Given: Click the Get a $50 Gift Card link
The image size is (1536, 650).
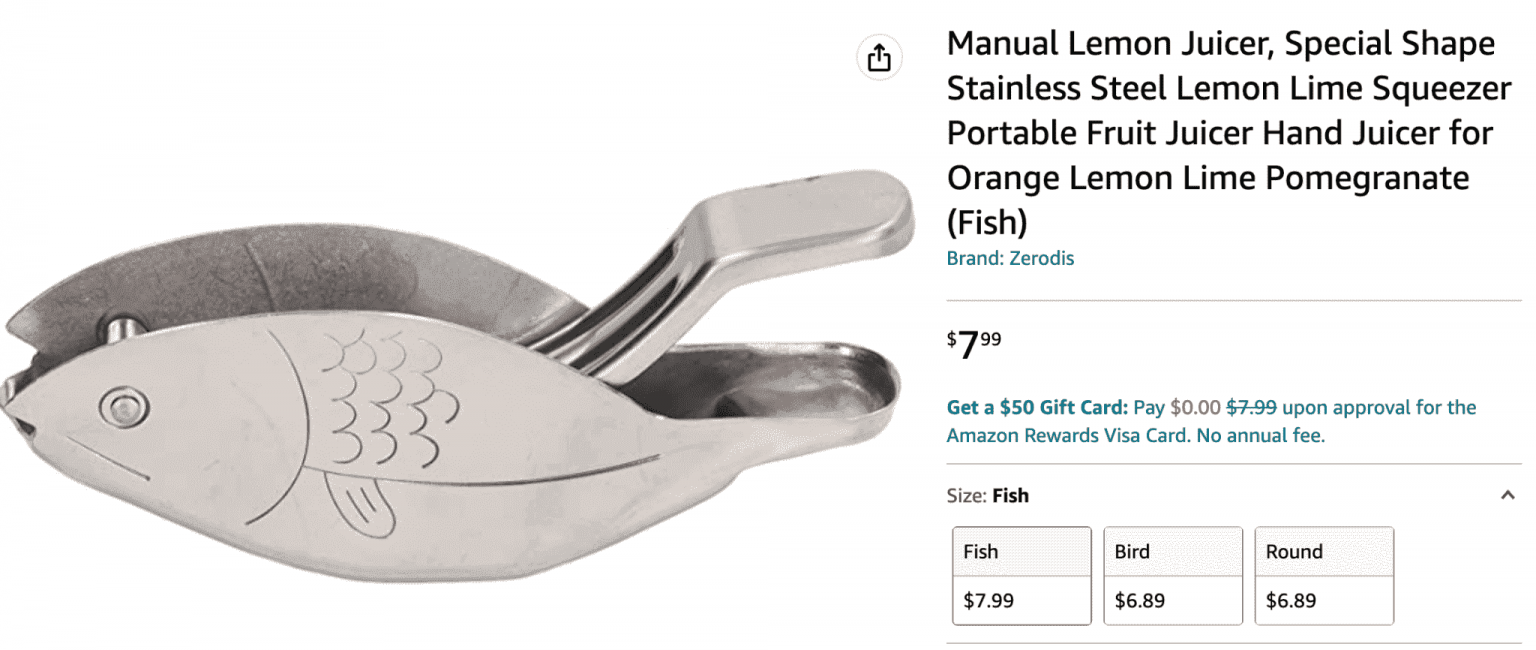Looking at the screenshot, I should pyautogui.click(x=1037, y=408).
